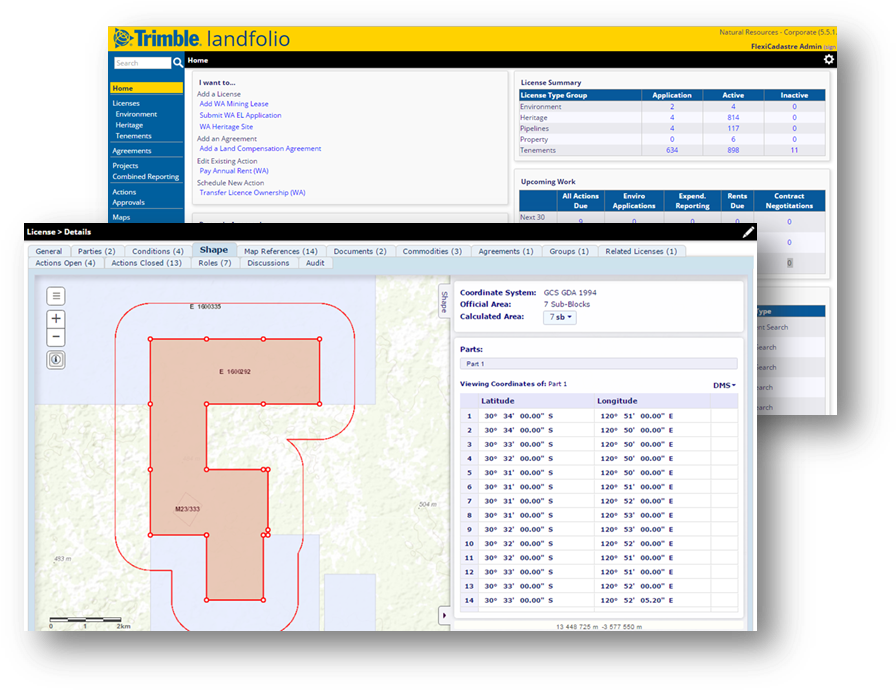896x690 pixels.
Task: Collapse the side panel with arrow
Action: coord(444,616)
